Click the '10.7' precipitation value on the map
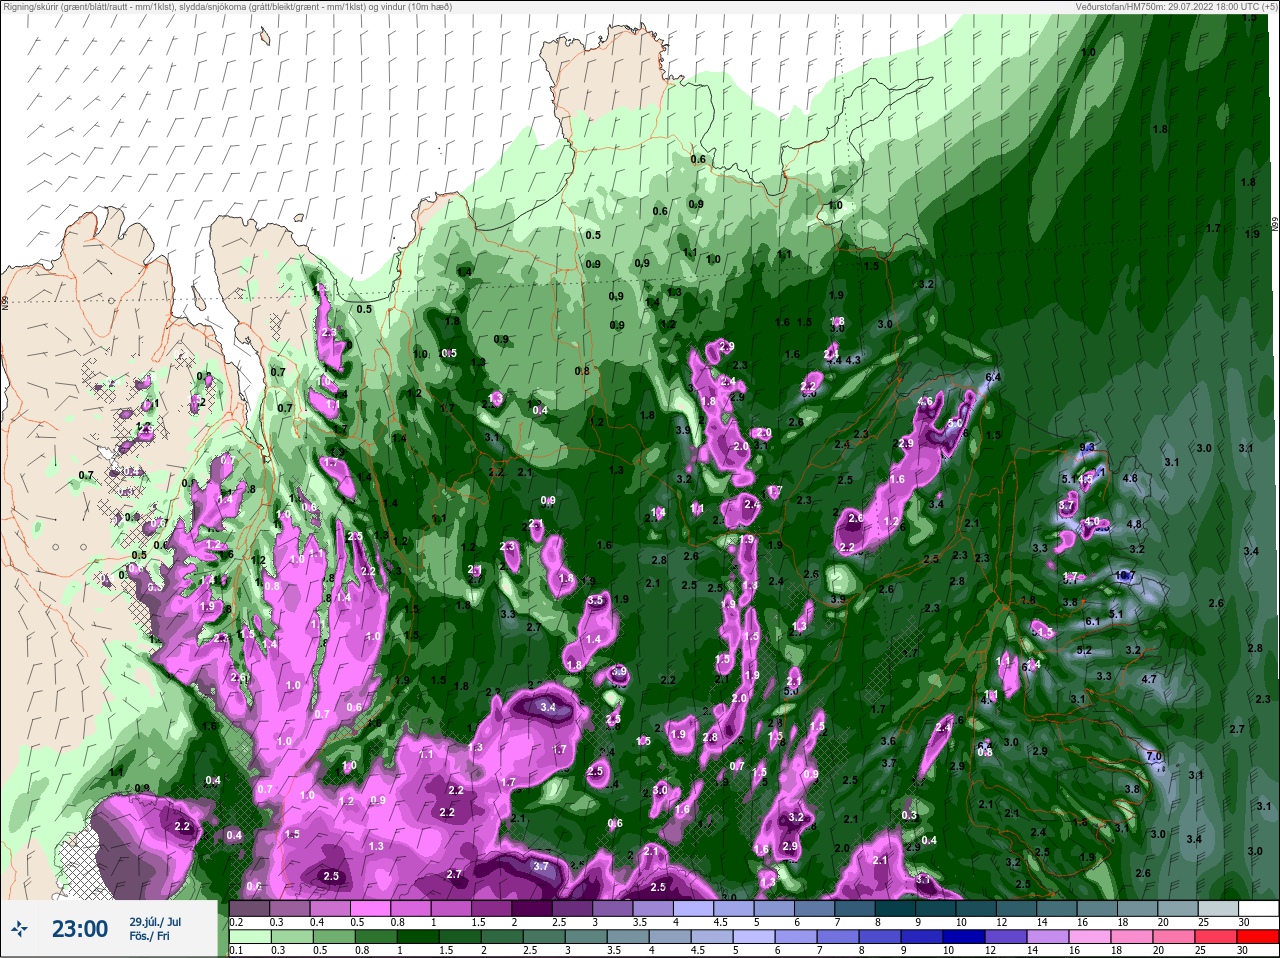 click(x=1125, y=575)
